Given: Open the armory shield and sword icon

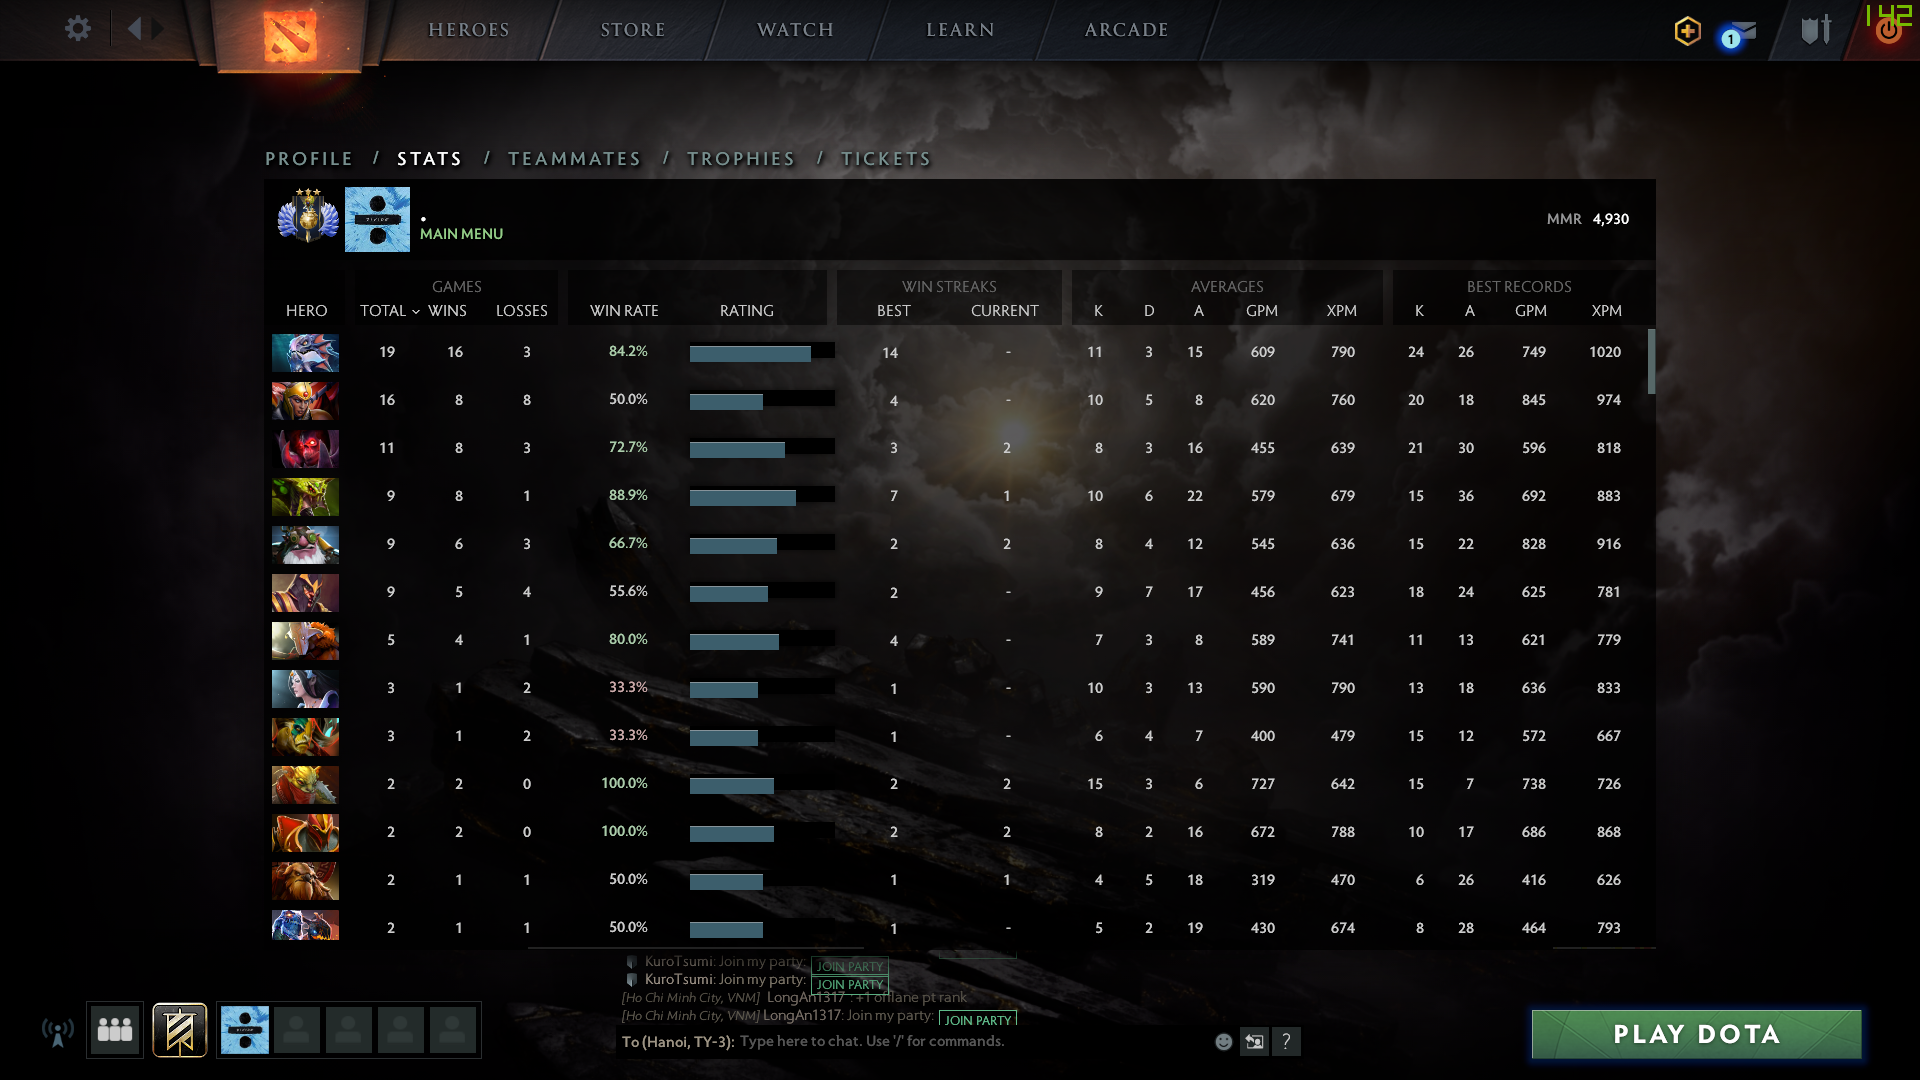Looking at the screenshot, I should (1816, 30).
